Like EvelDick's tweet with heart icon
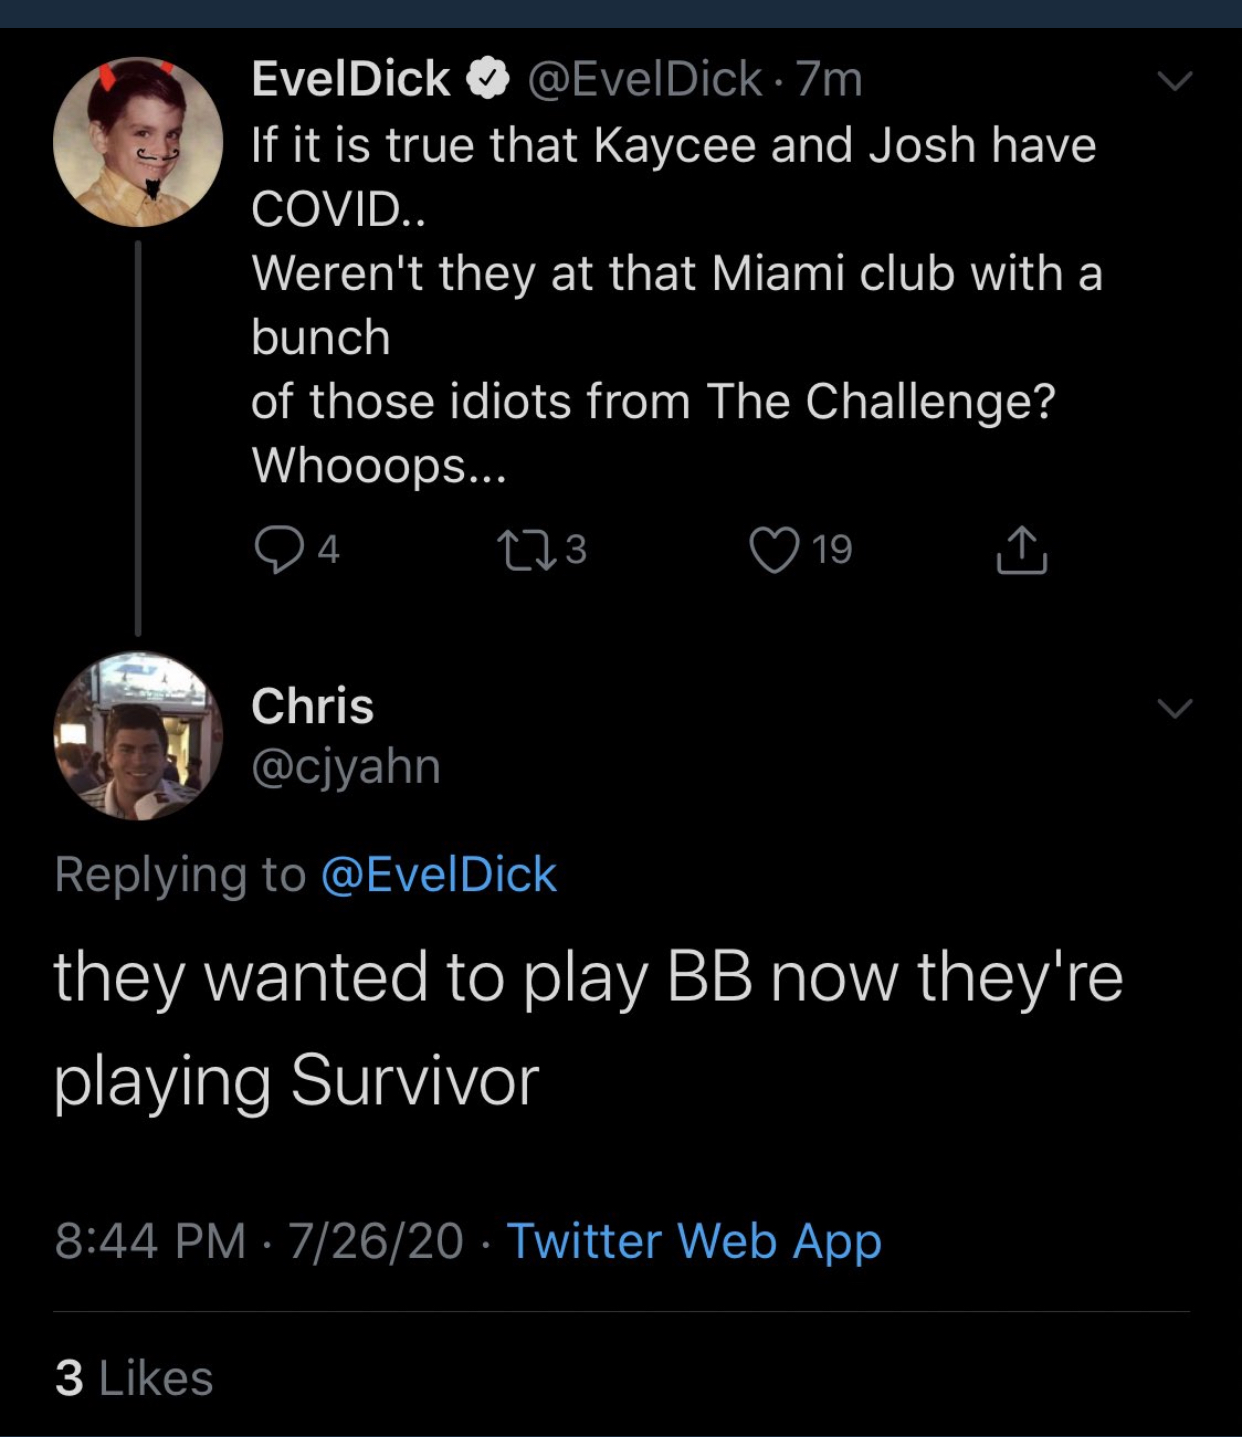The width and height of the screenshot is (1242, 1437). [x=775, y=550]
